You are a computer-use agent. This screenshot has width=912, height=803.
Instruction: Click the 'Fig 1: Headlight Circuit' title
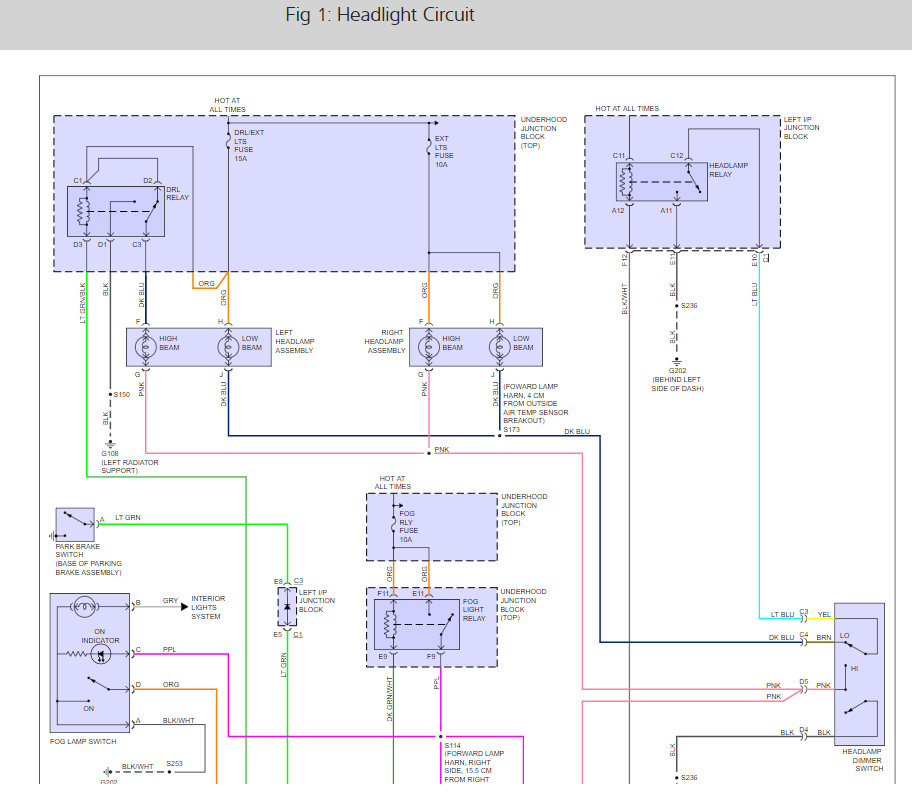(x=380, y=15)
